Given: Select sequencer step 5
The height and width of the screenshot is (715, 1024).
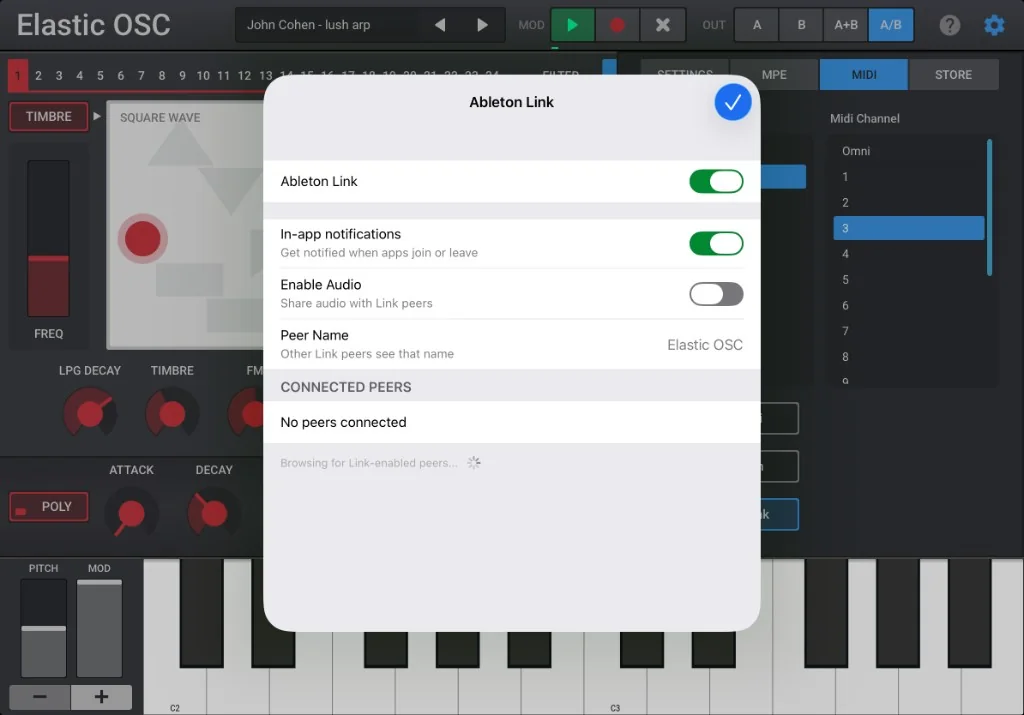Looking at the screenshot, I should coord(100,76).
